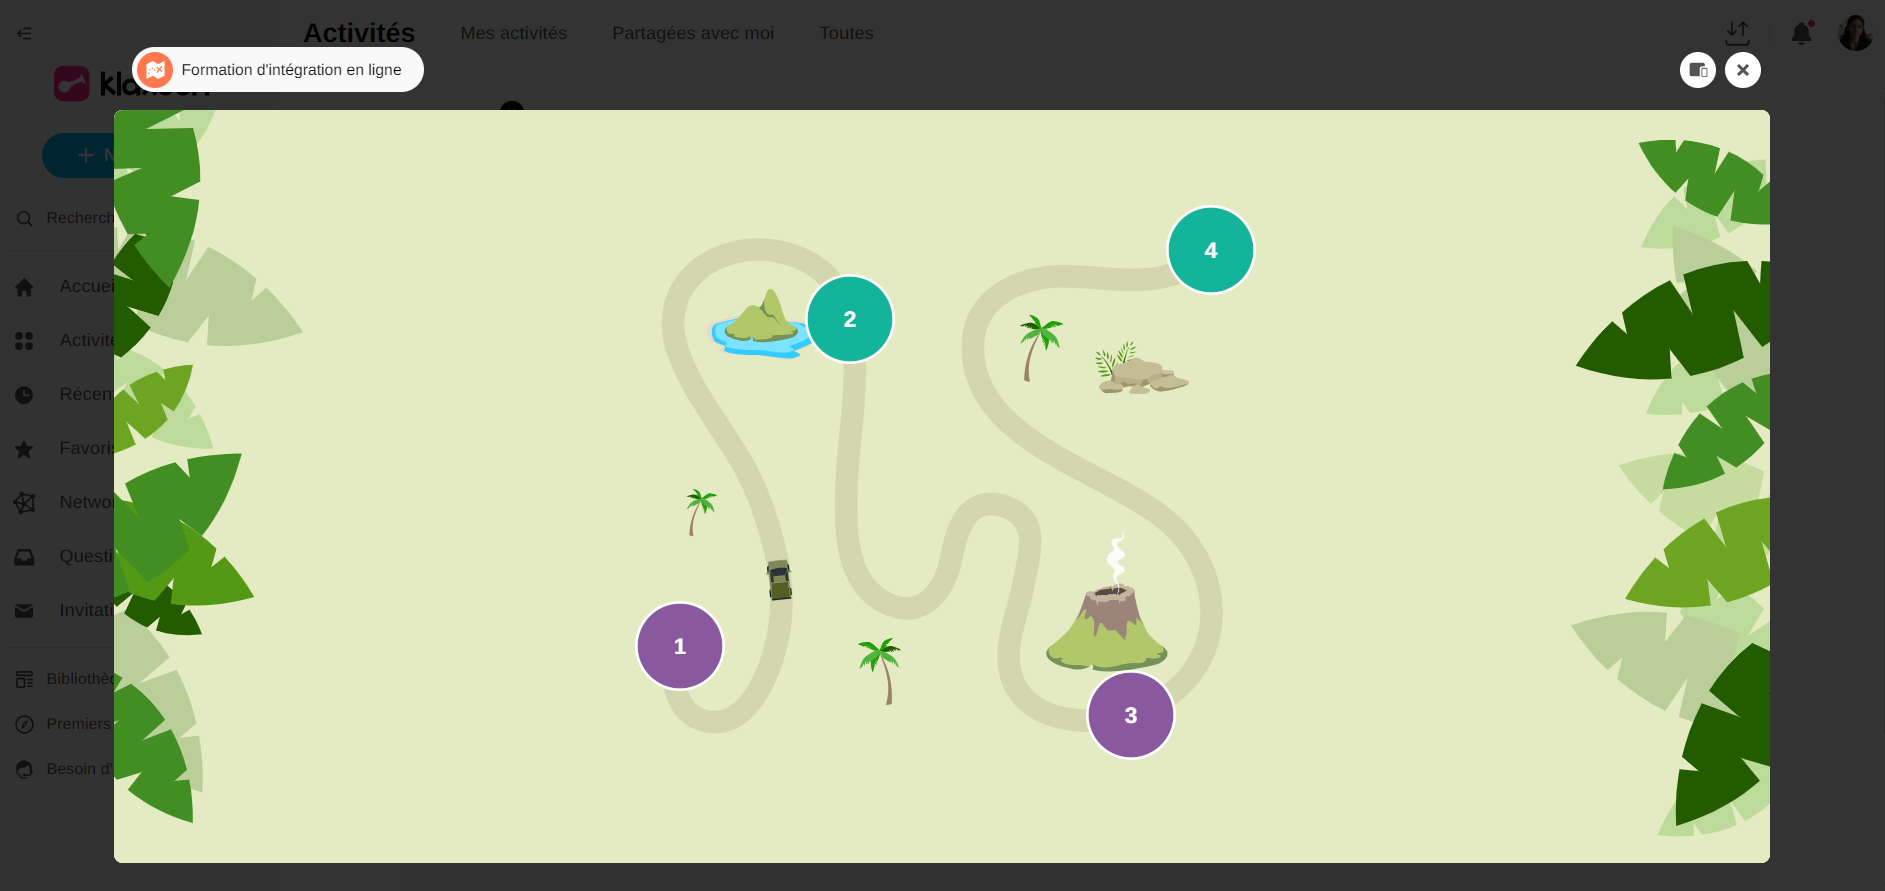This screenshot has width=1885, height=891.
Task: Show the "Toutes" activities tab
Action: pyautogui.click(x=846, y=33)
